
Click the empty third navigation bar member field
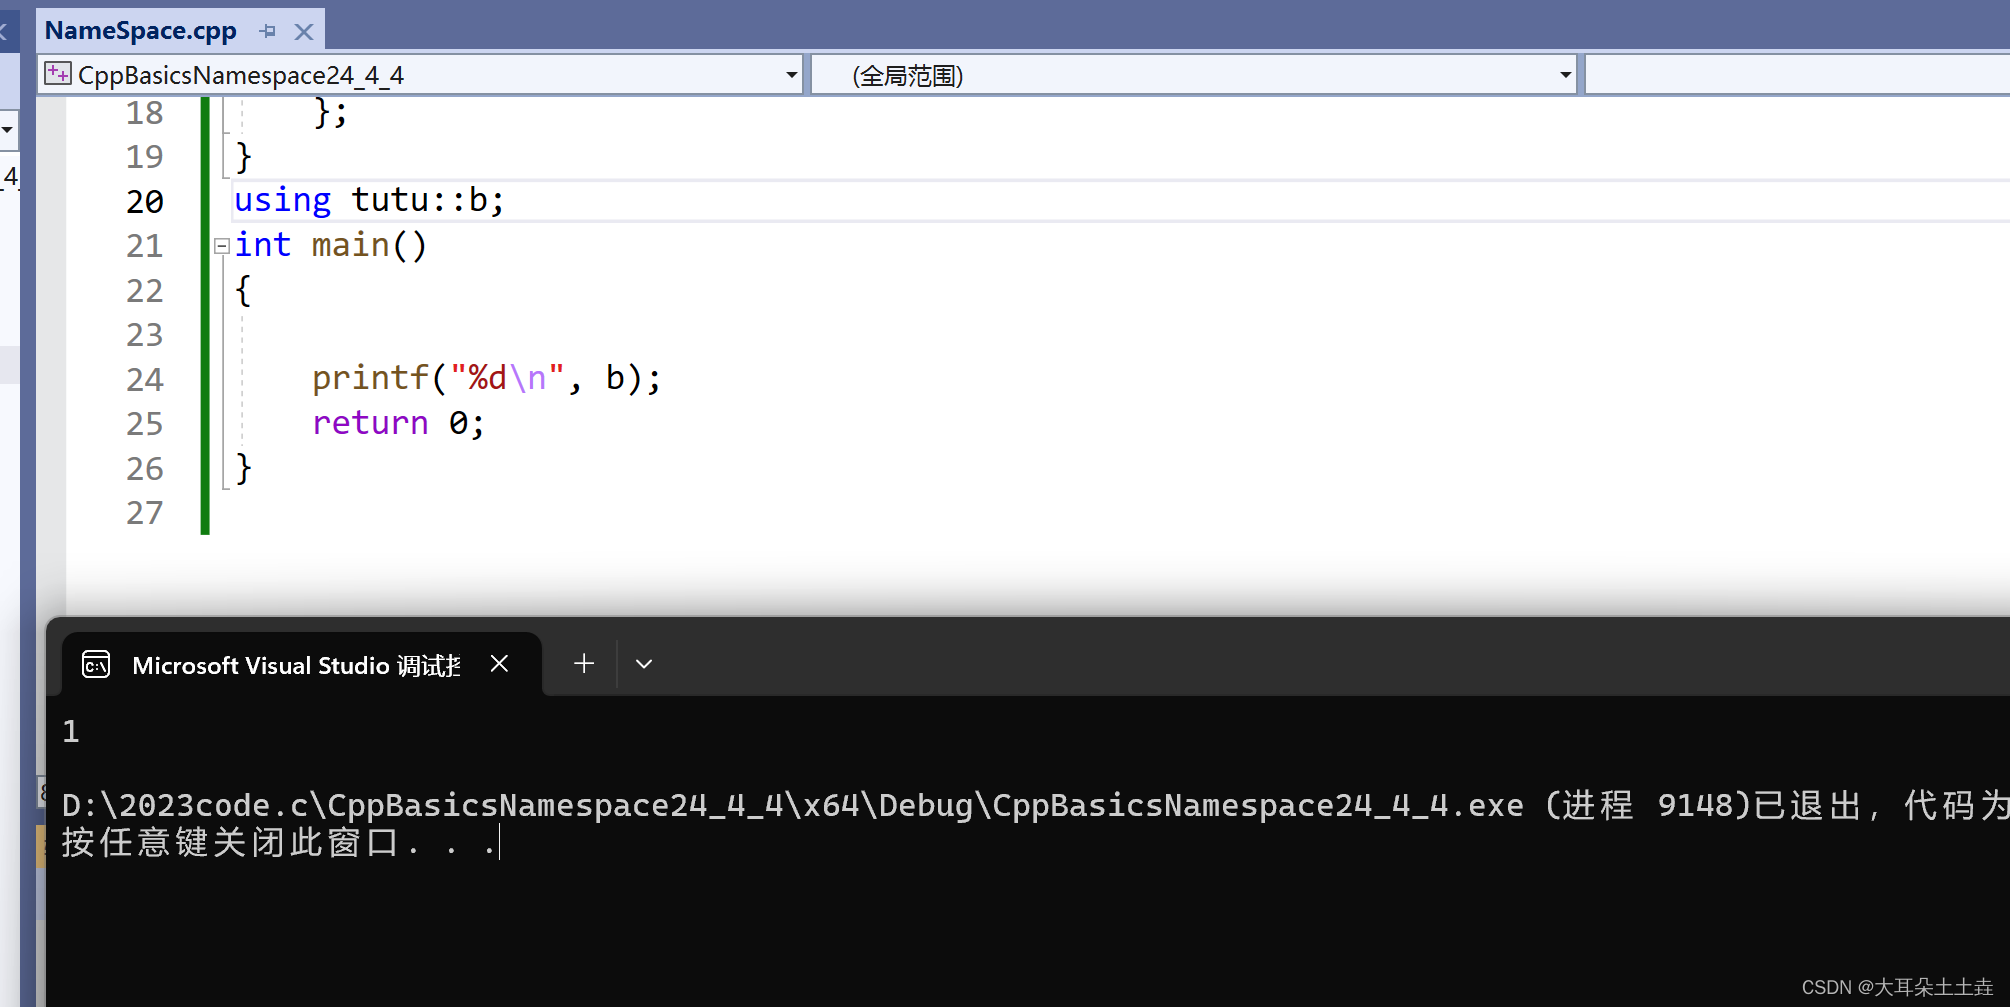pos(1798,75)
